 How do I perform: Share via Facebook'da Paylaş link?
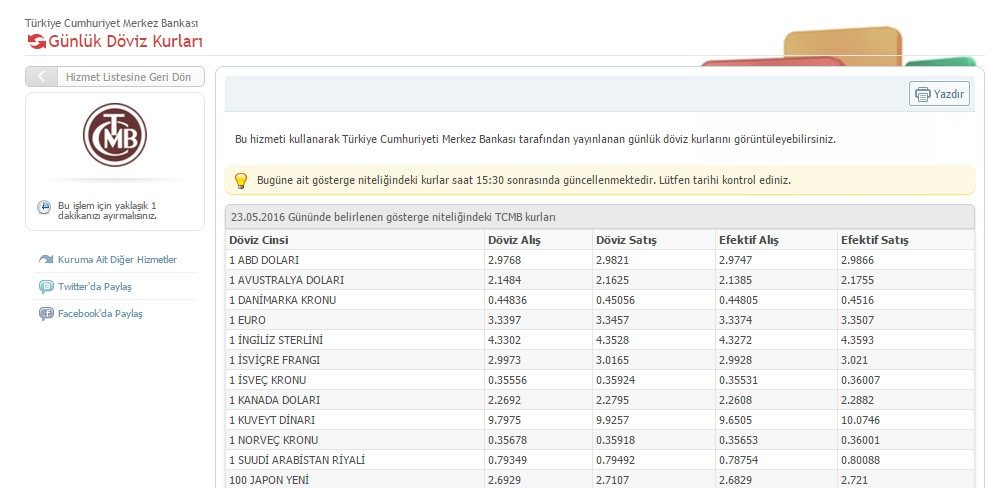100,314
